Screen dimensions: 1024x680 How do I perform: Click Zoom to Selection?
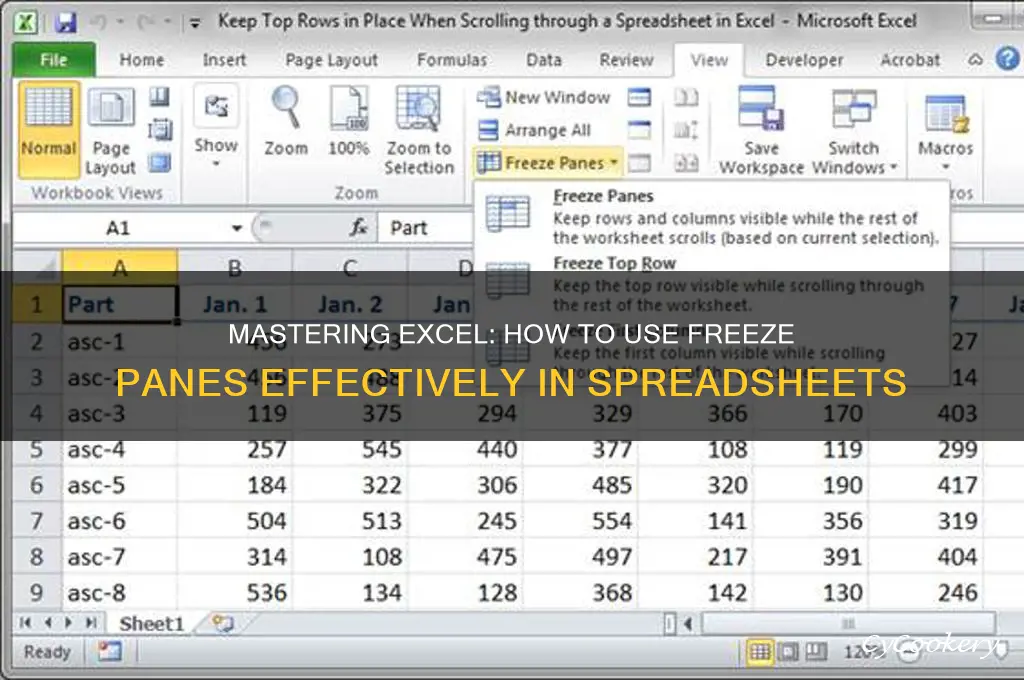(419, 130)
